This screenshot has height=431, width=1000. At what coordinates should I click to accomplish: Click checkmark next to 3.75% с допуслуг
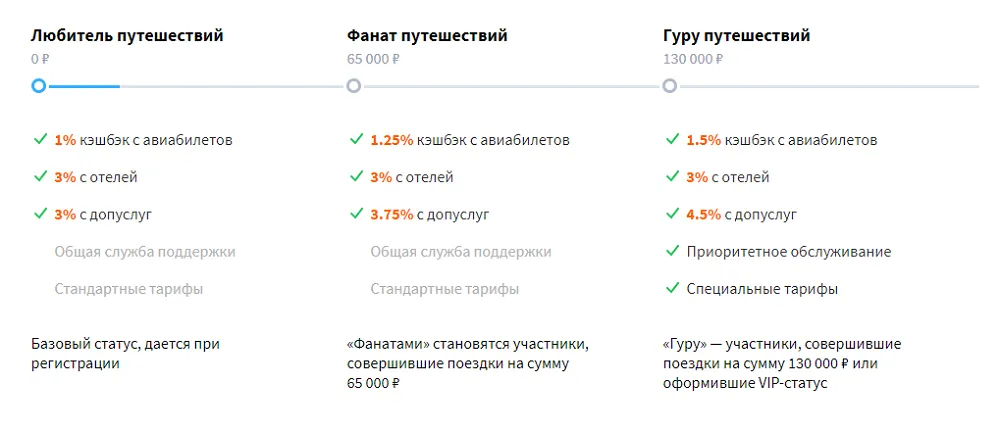point(356,213)
